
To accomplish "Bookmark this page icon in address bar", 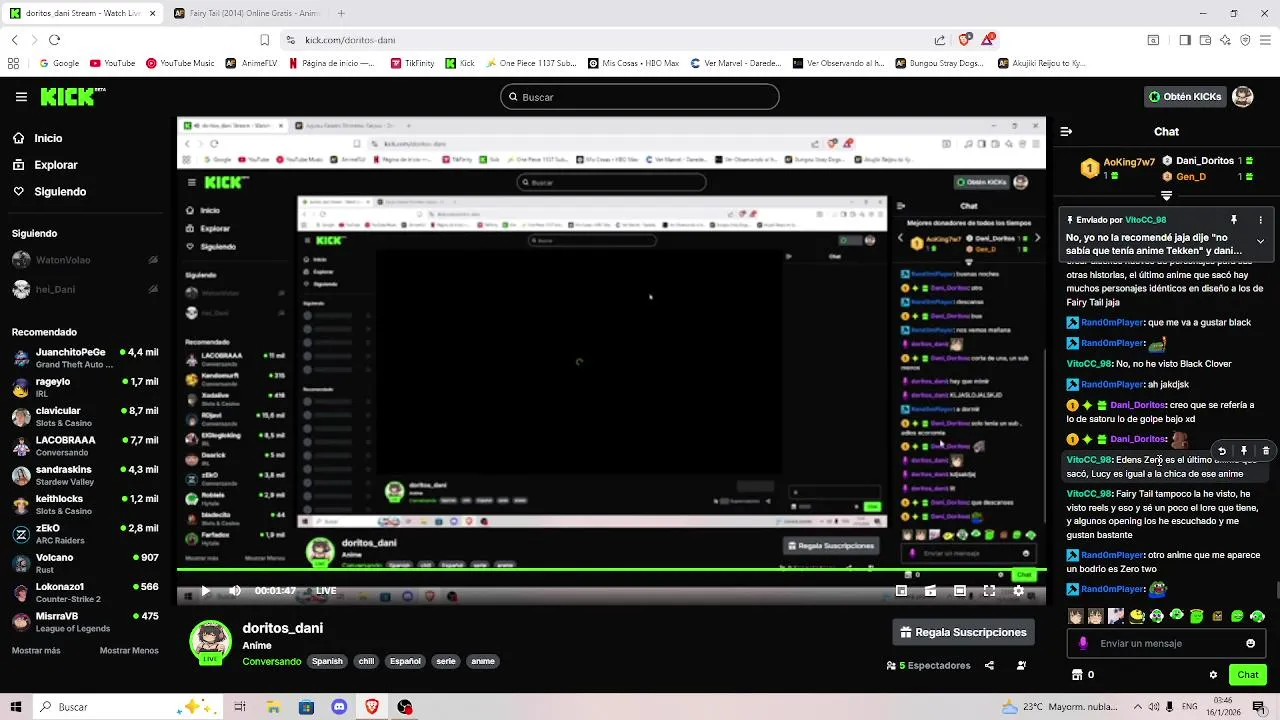I will pyautogui.click(x=264, y=40).
